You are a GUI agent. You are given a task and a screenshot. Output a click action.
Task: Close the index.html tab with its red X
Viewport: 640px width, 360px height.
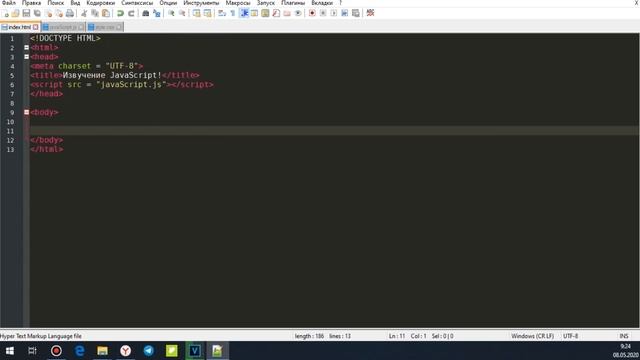coord(36,27)
